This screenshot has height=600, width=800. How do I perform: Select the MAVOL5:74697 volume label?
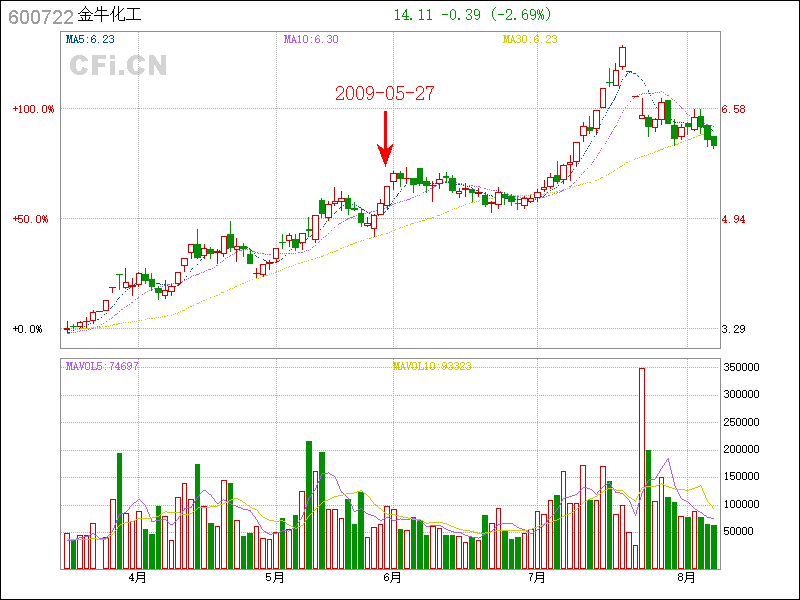tap(102, 366)
